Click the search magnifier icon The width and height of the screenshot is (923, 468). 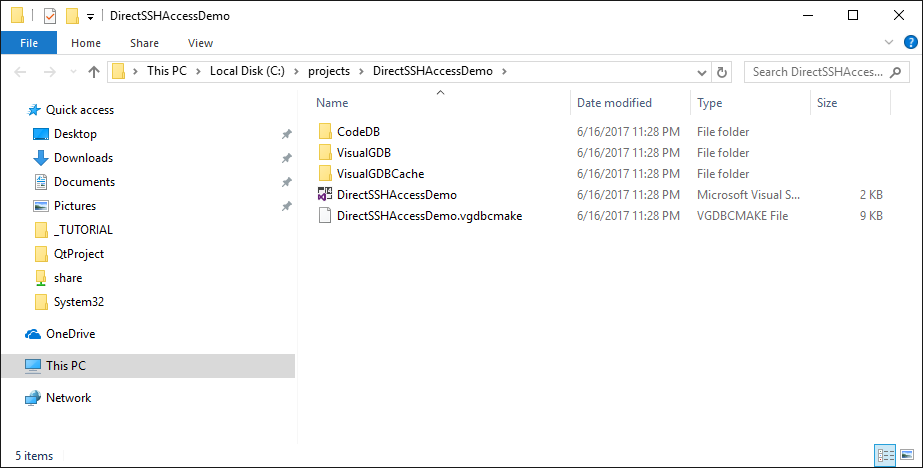coord(895,72)
